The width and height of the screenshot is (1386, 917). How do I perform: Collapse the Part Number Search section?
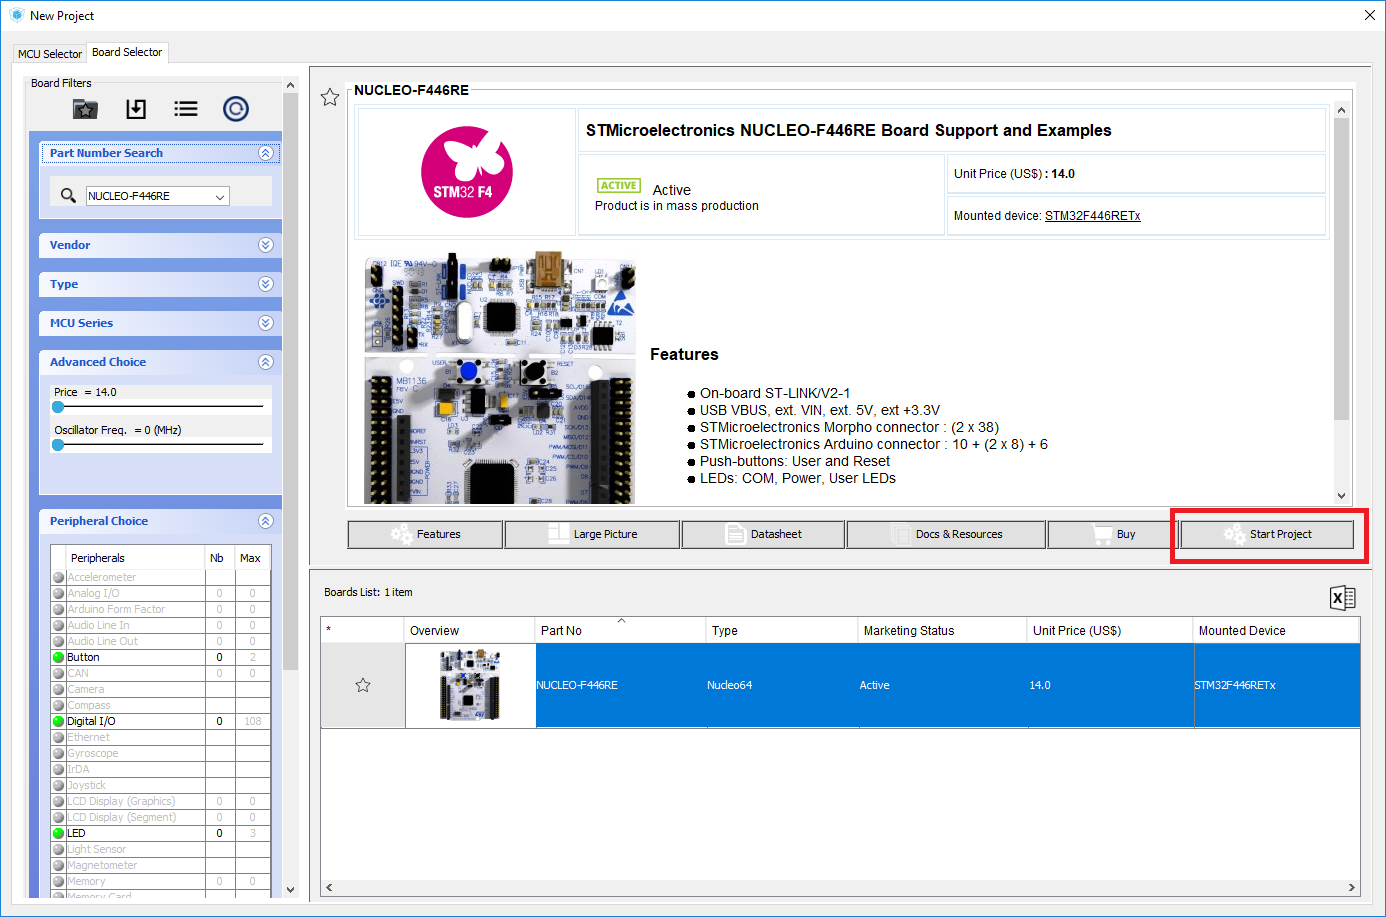click(265, 152)
